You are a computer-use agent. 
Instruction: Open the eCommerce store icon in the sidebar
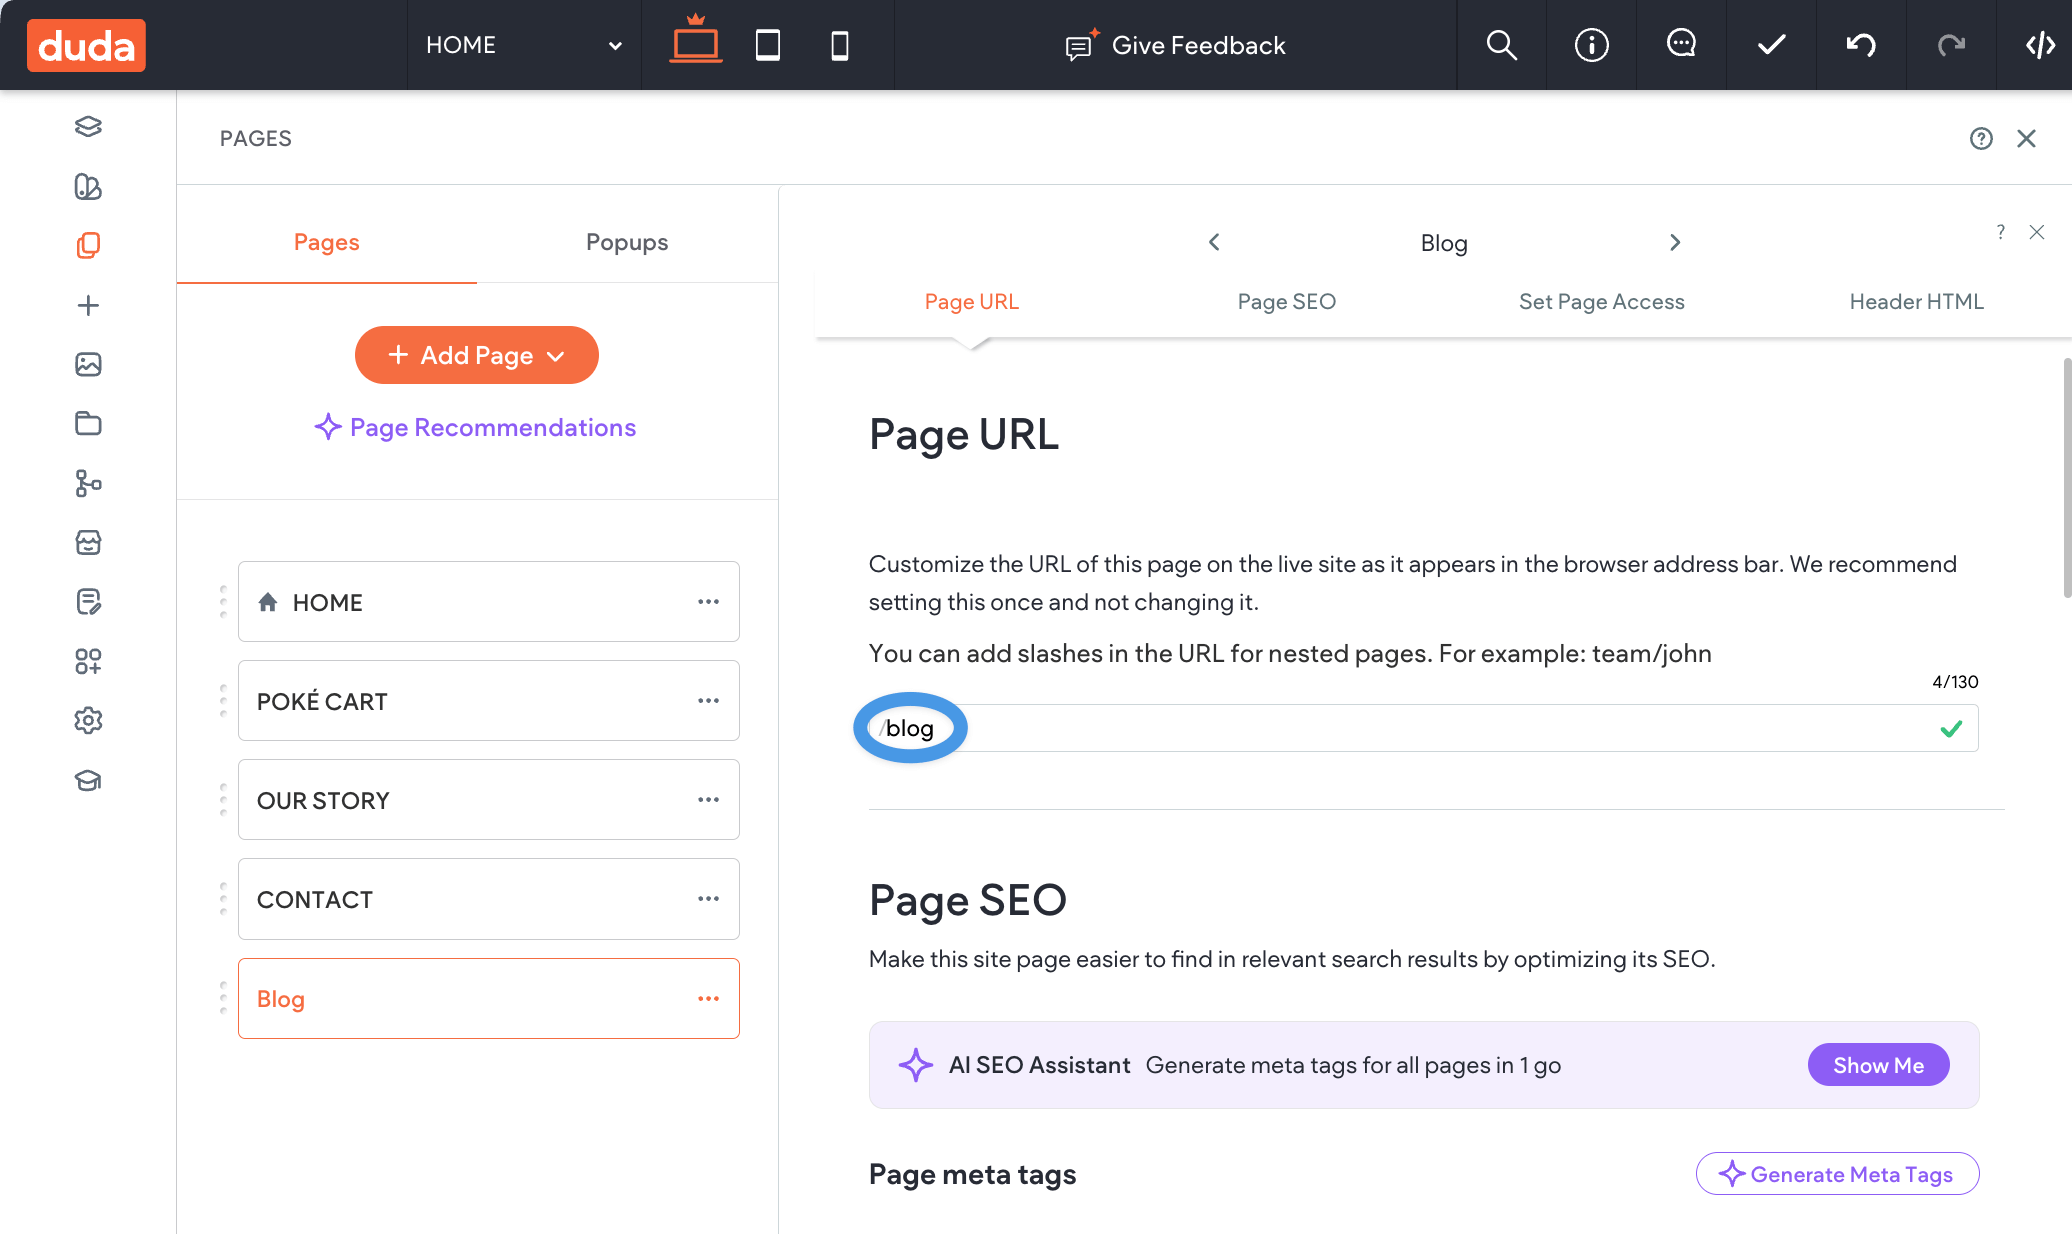point(88,543)
